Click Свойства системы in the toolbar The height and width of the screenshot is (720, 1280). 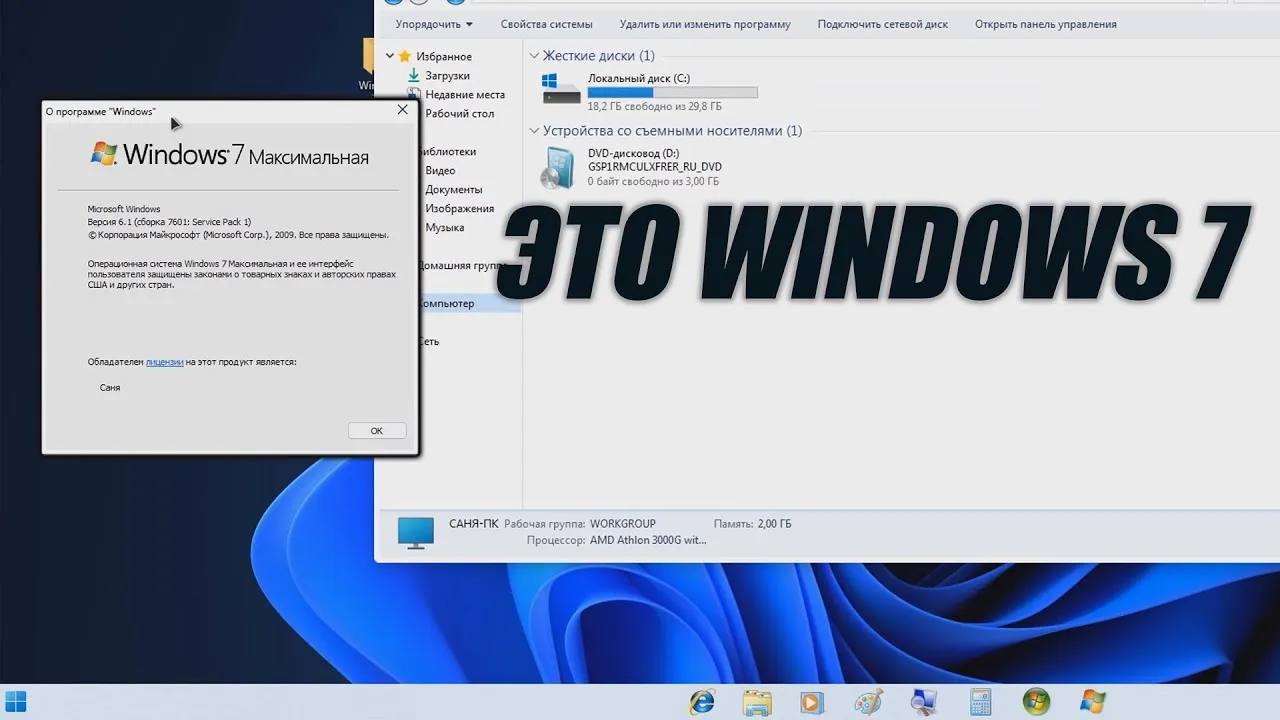pyautogui.click(x=546, y=24)
